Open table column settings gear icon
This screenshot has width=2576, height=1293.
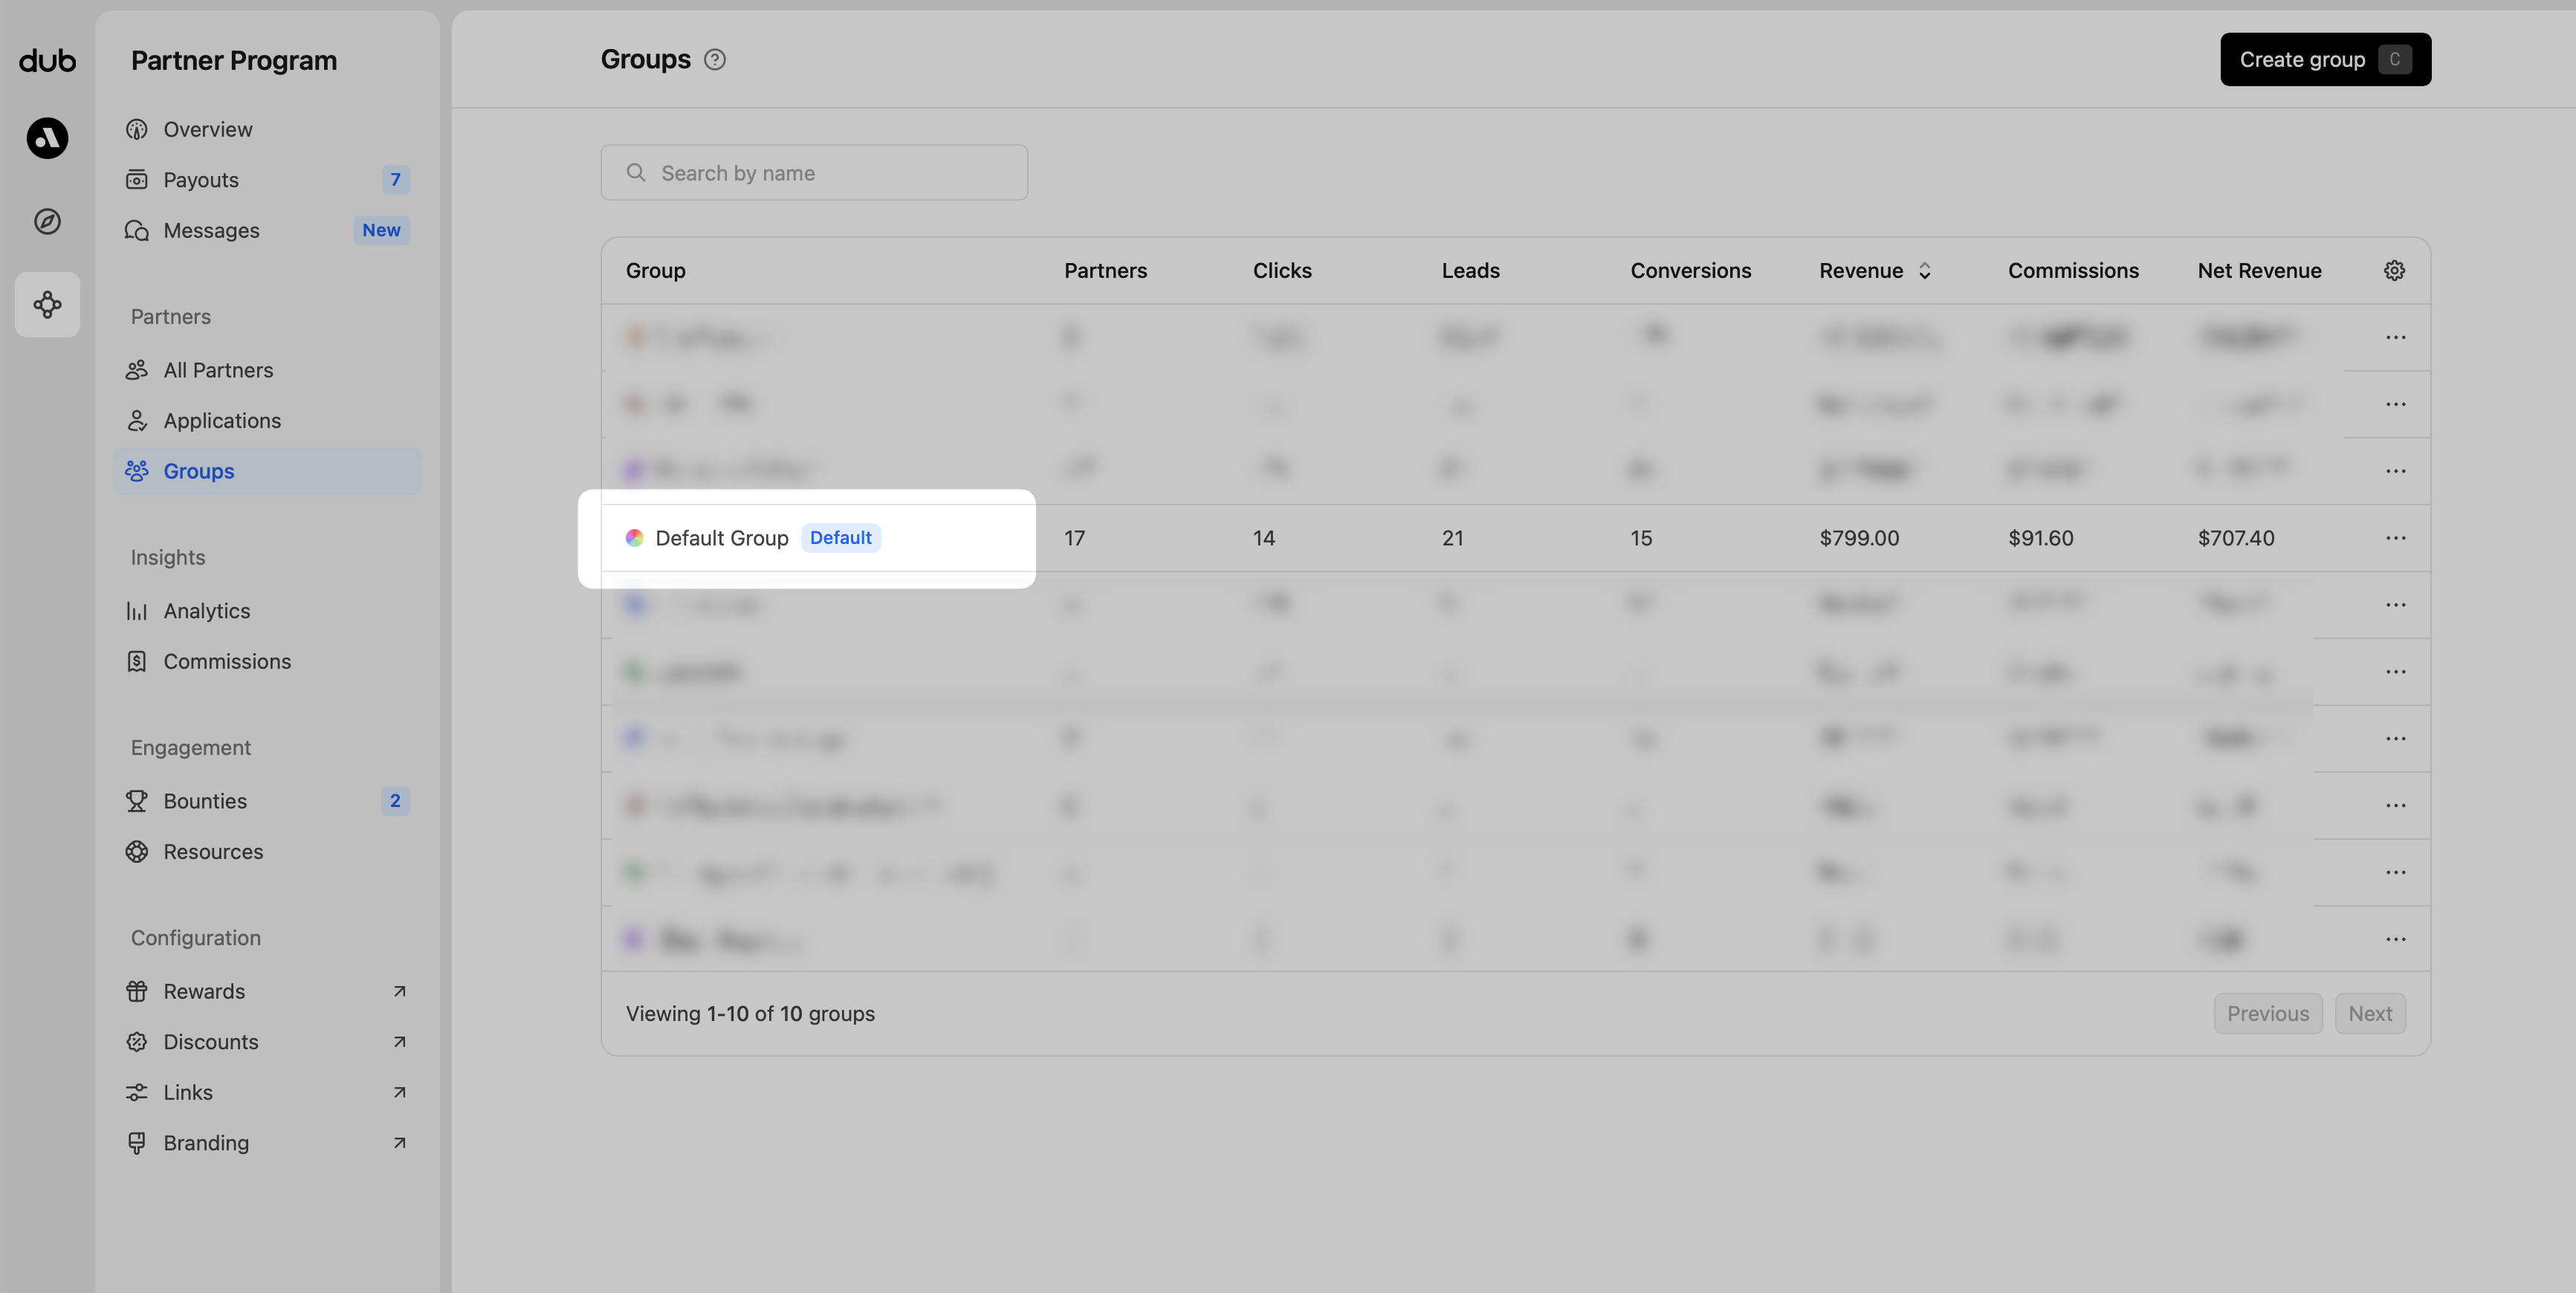coord(2394,270)
